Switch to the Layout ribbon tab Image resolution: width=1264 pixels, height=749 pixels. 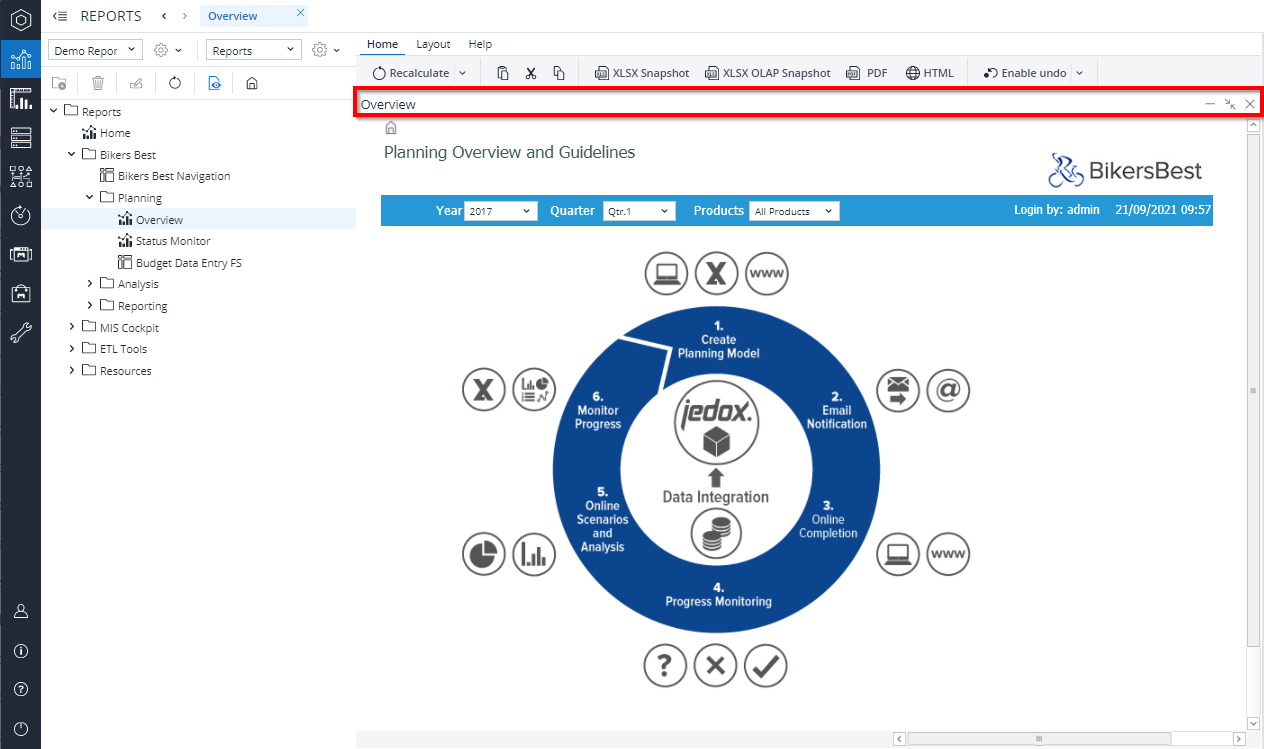pyautogui.click(x=433, y=44)
